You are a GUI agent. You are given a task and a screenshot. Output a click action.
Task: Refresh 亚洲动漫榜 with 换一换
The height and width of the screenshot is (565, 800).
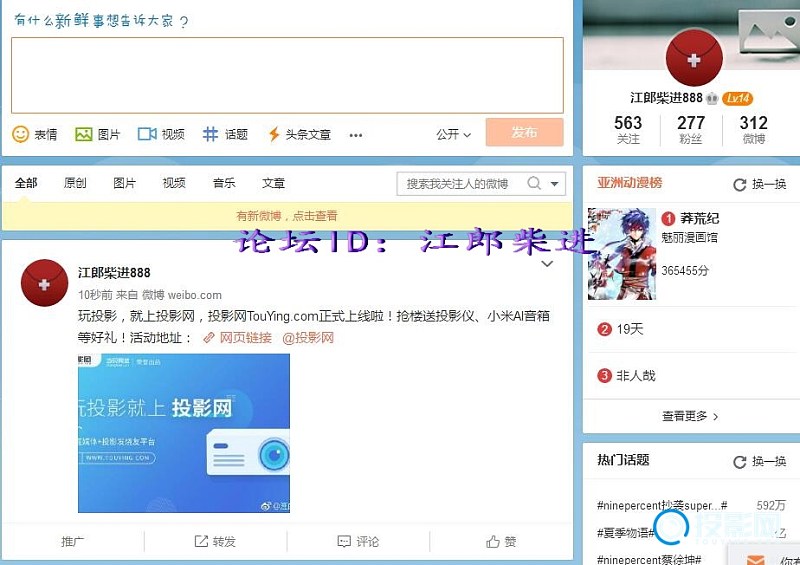[x=760, y=184]
